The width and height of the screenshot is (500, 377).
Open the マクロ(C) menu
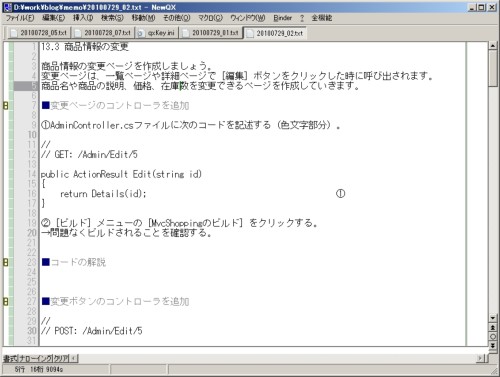[210, 18]
